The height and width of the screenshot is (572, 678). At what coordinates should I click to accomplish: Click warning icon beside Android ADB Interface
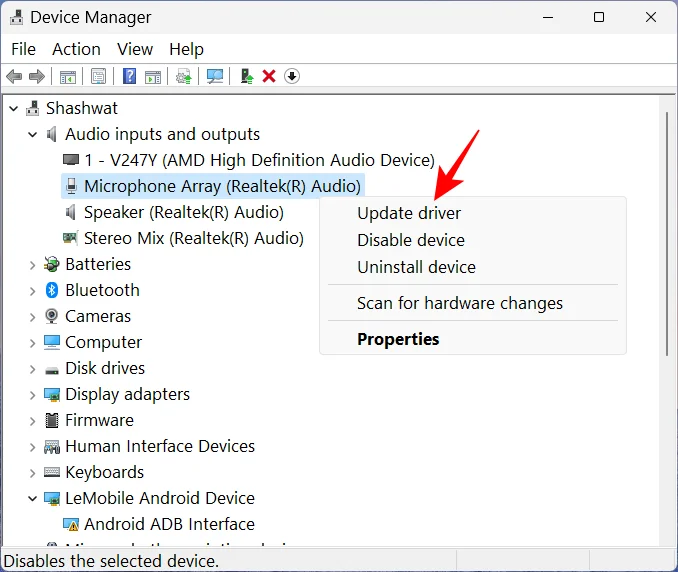(x=71, y=524)
